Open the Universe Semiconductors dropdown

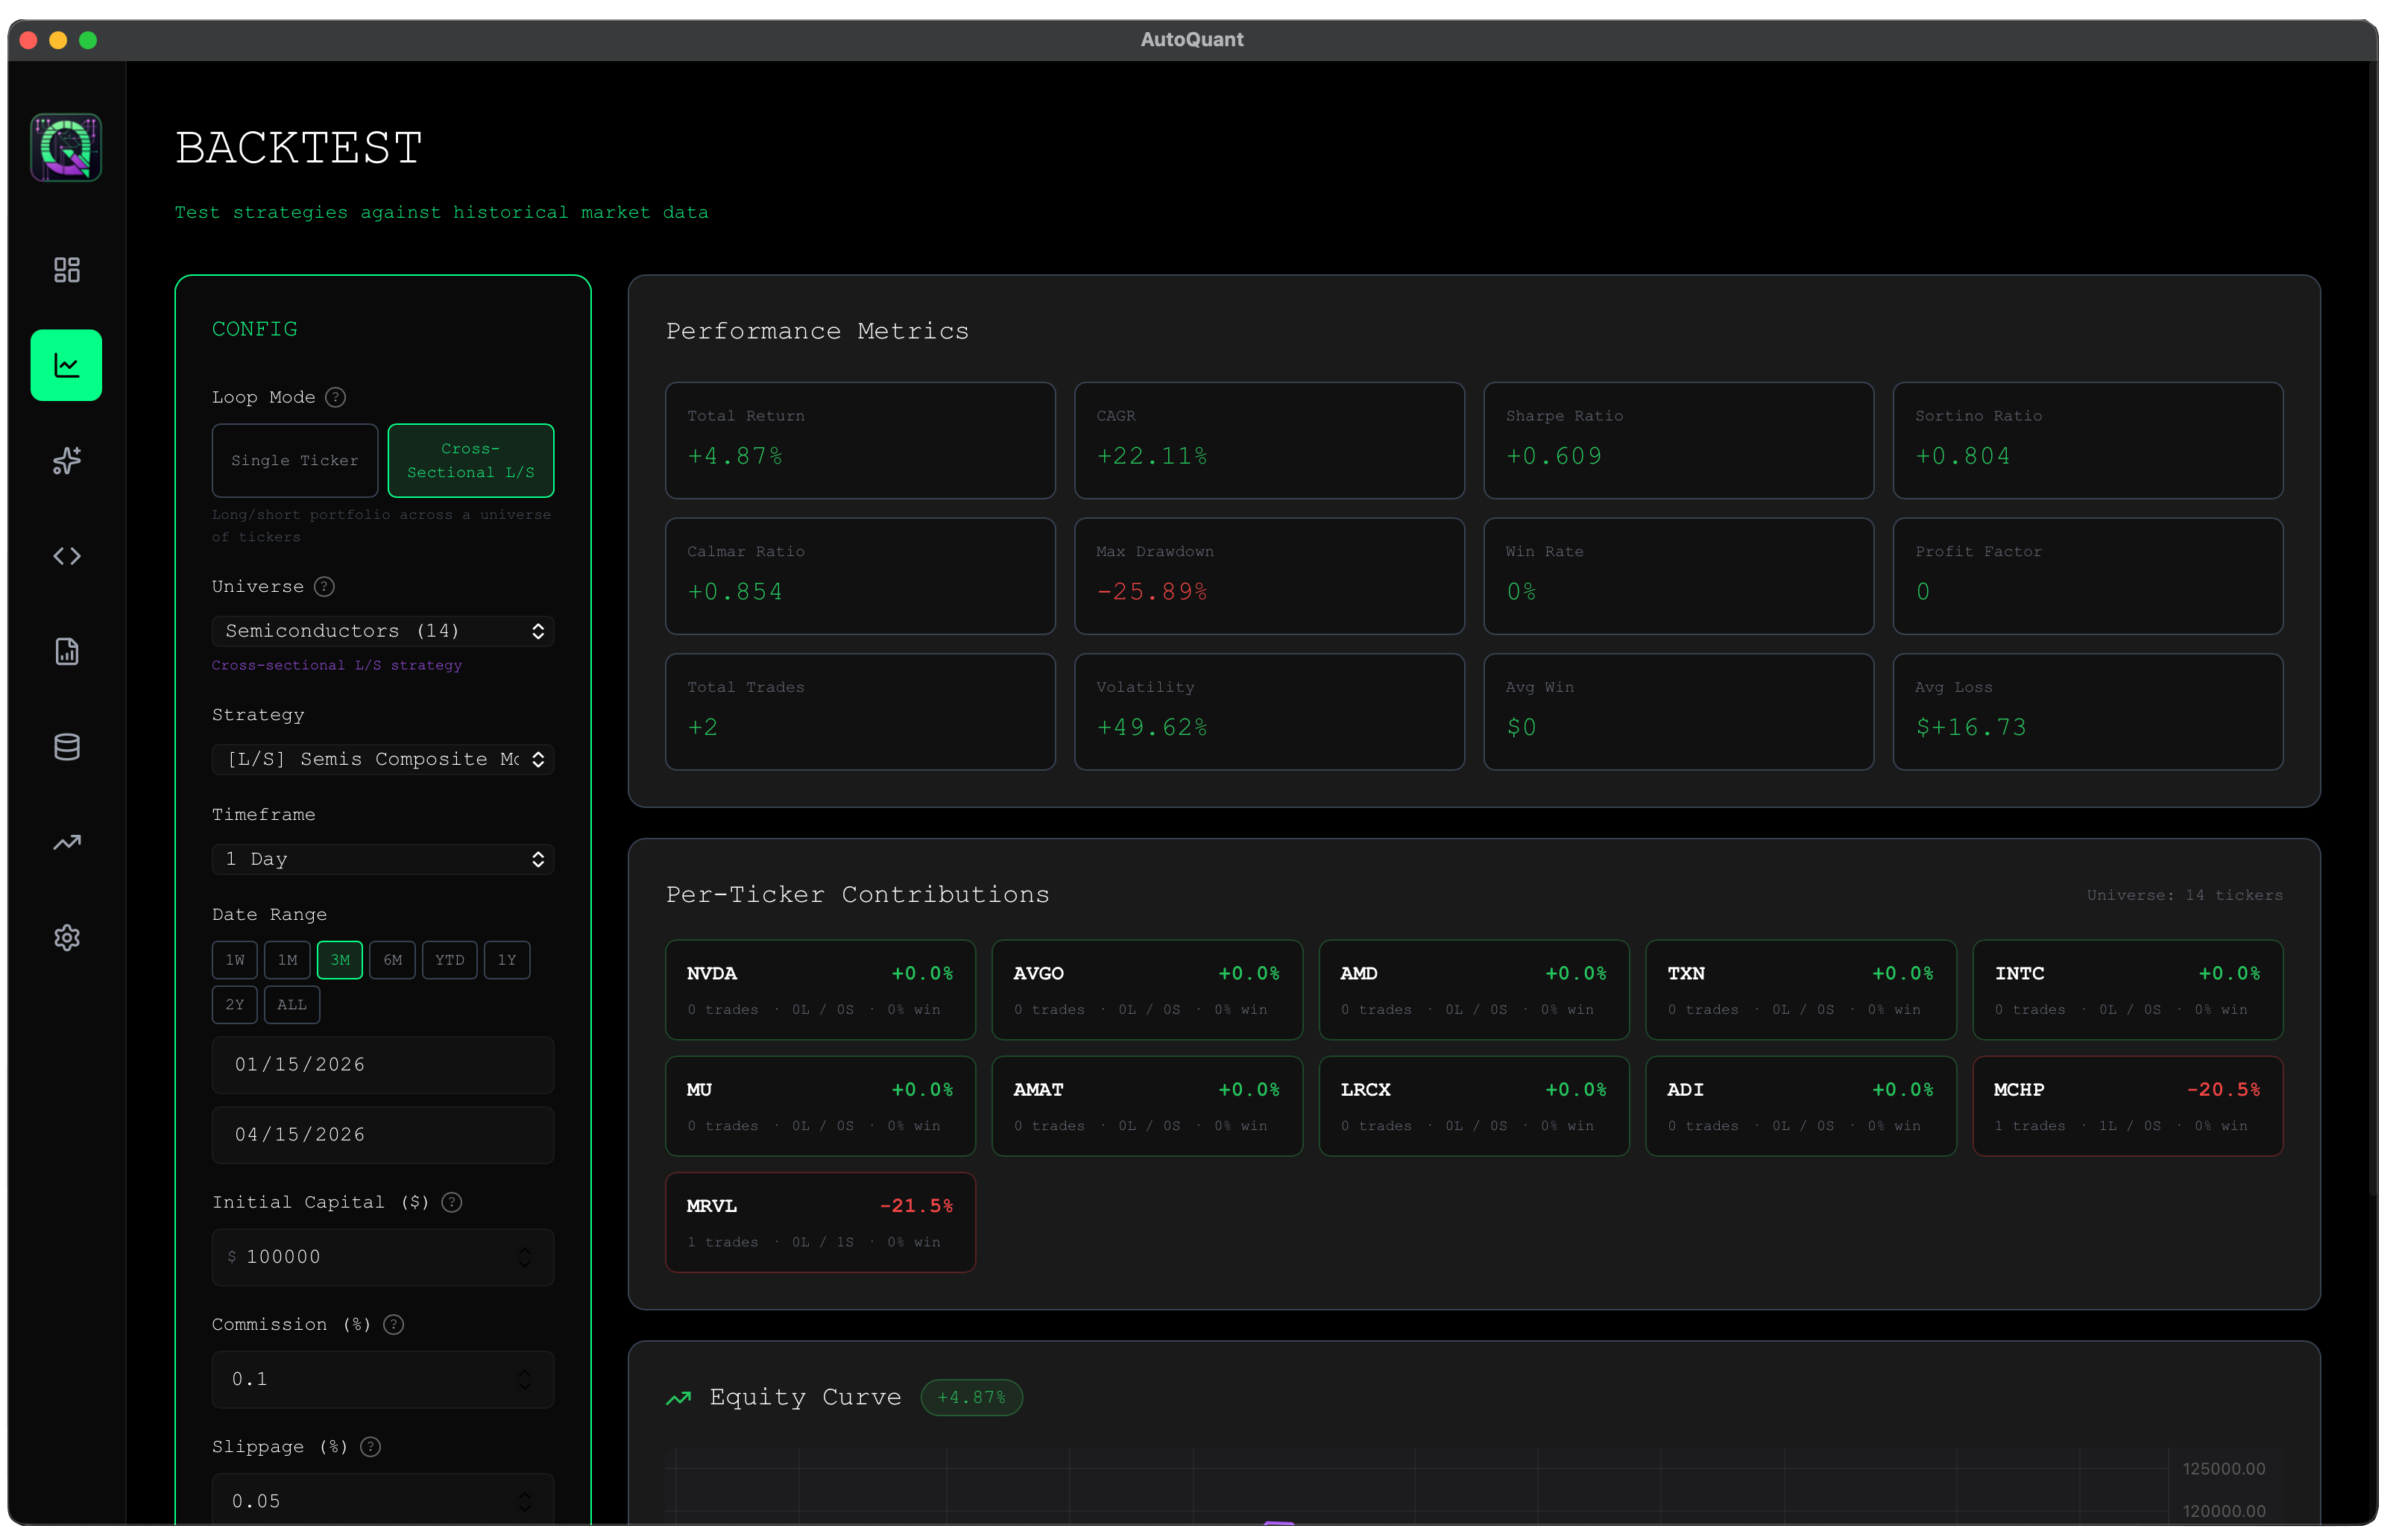[383, 631]
